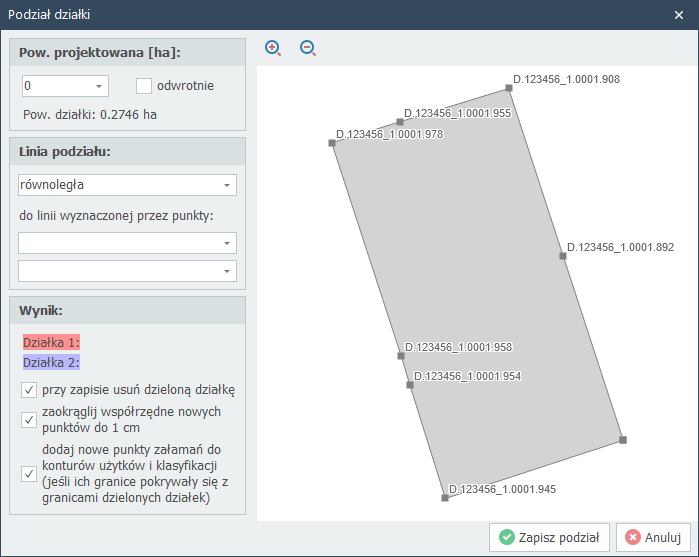Click the Anuluj button
The width and height of the screenshot is (699, 557).
point(654,537)
